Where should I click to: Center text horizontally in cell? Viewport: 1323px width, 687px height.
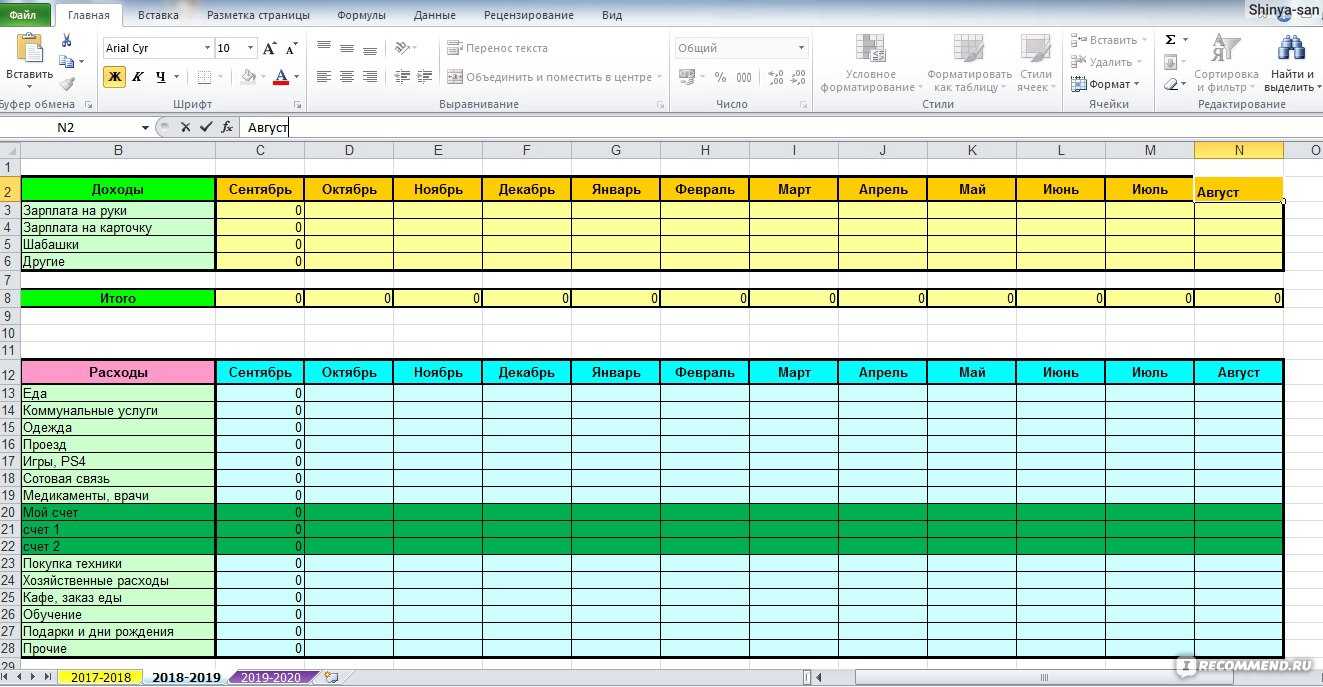pos(347,77)
